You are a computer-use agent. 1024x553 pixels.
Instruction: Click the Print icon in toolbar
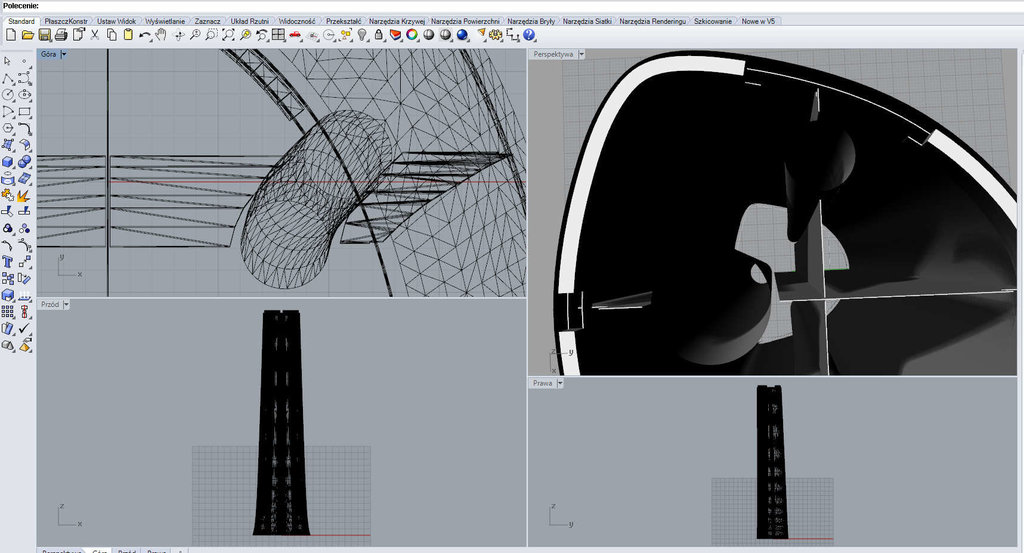point(61,35)
